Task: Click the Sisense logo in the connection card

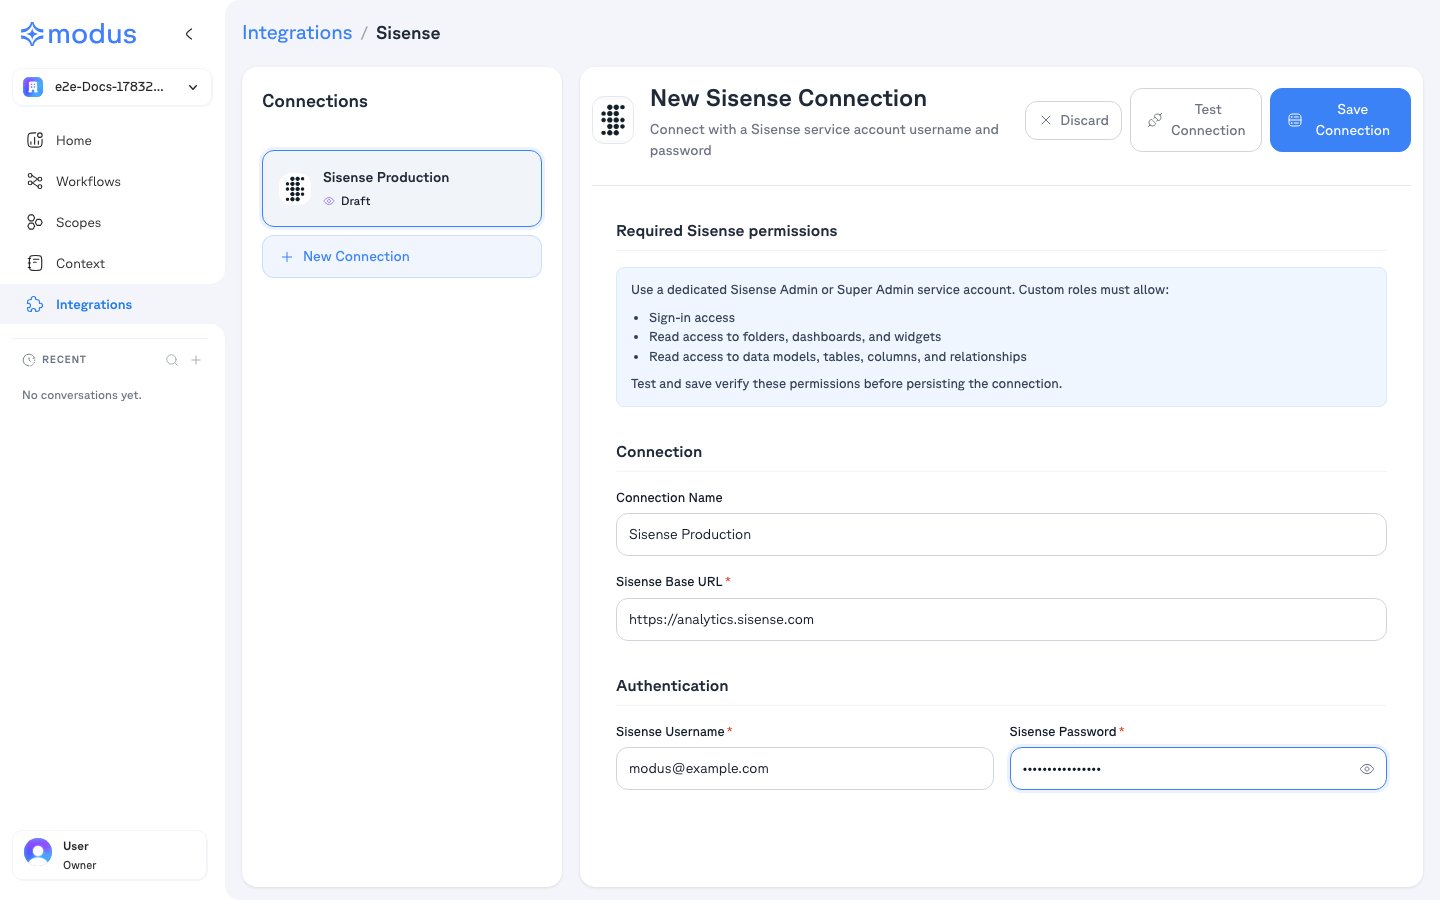Action: coord(295,189)
